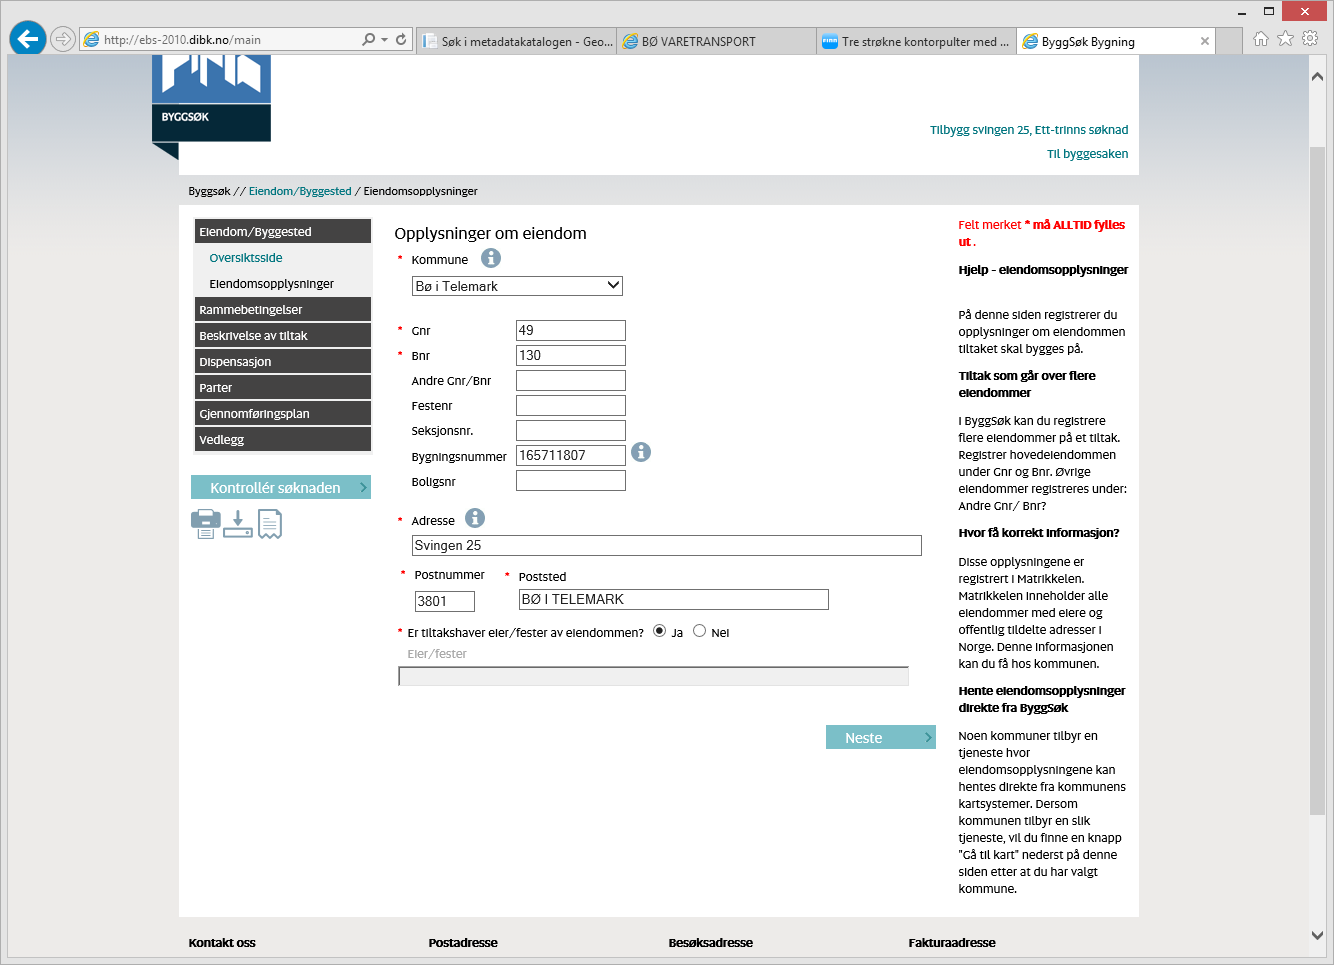1334x965 pixels.
Task: Select the Ja radio button
Action: click(659, 631)
